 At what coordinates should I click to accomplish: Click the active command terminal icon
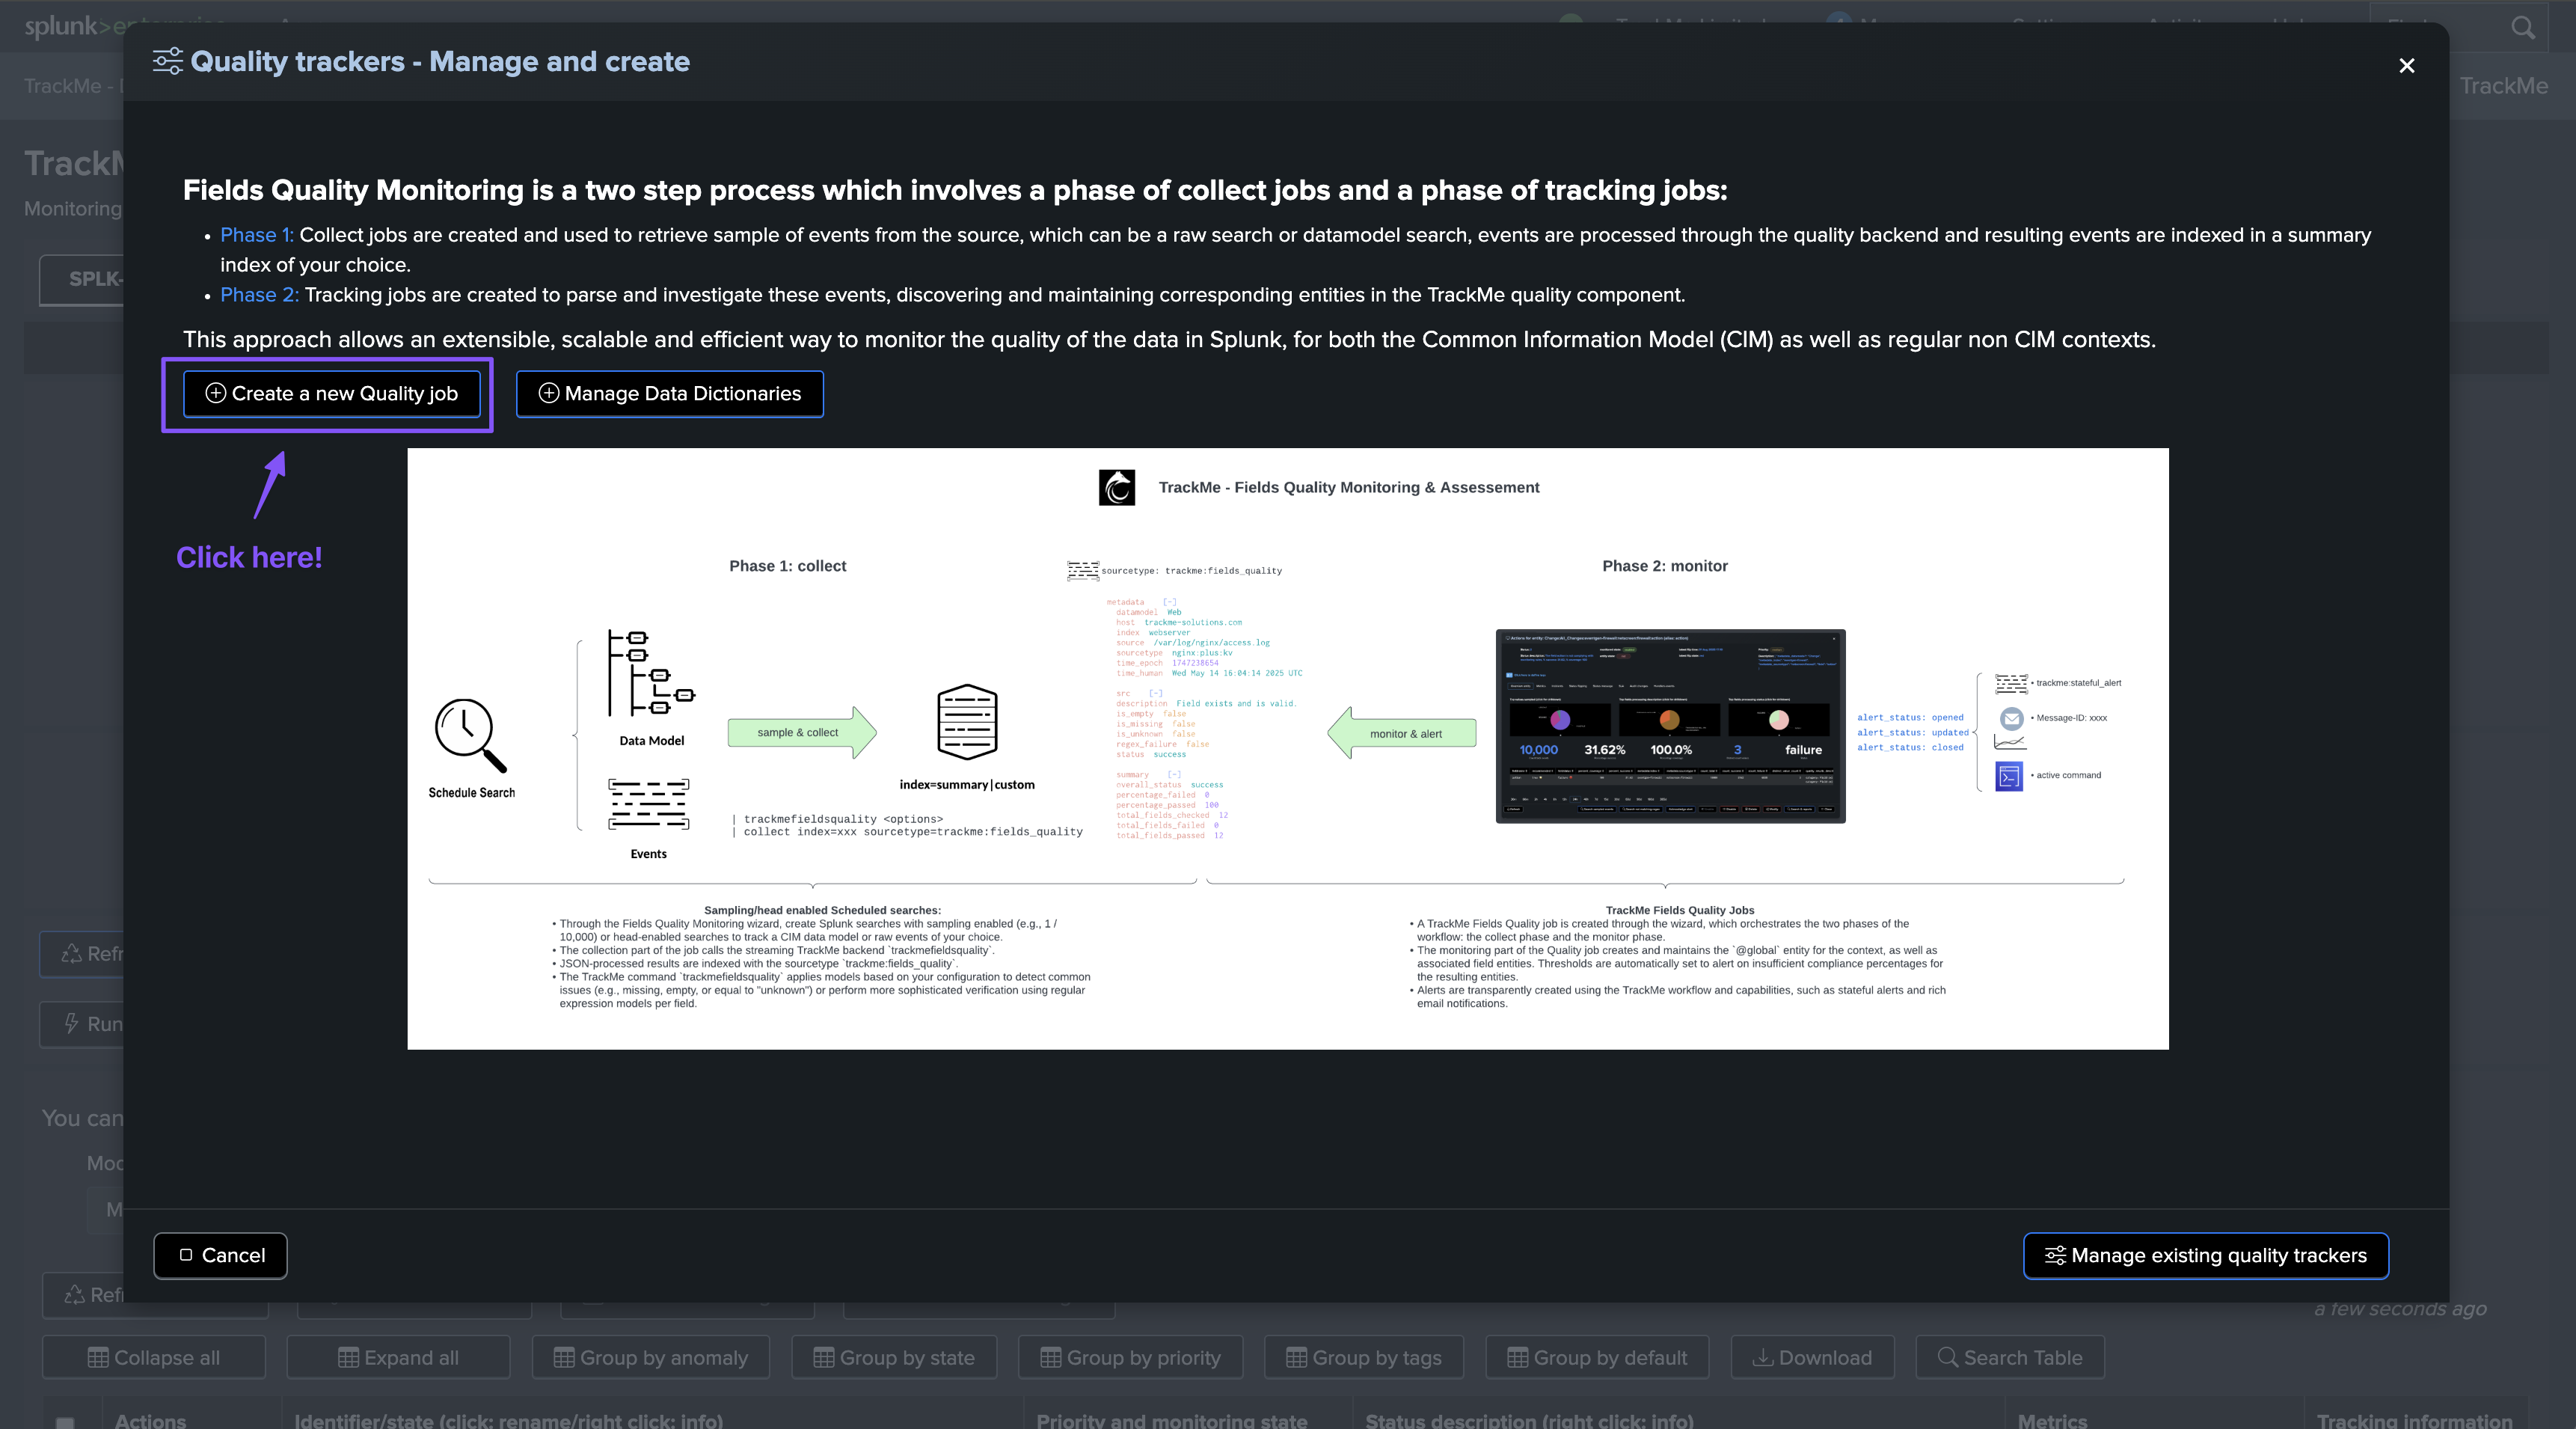2009,776
